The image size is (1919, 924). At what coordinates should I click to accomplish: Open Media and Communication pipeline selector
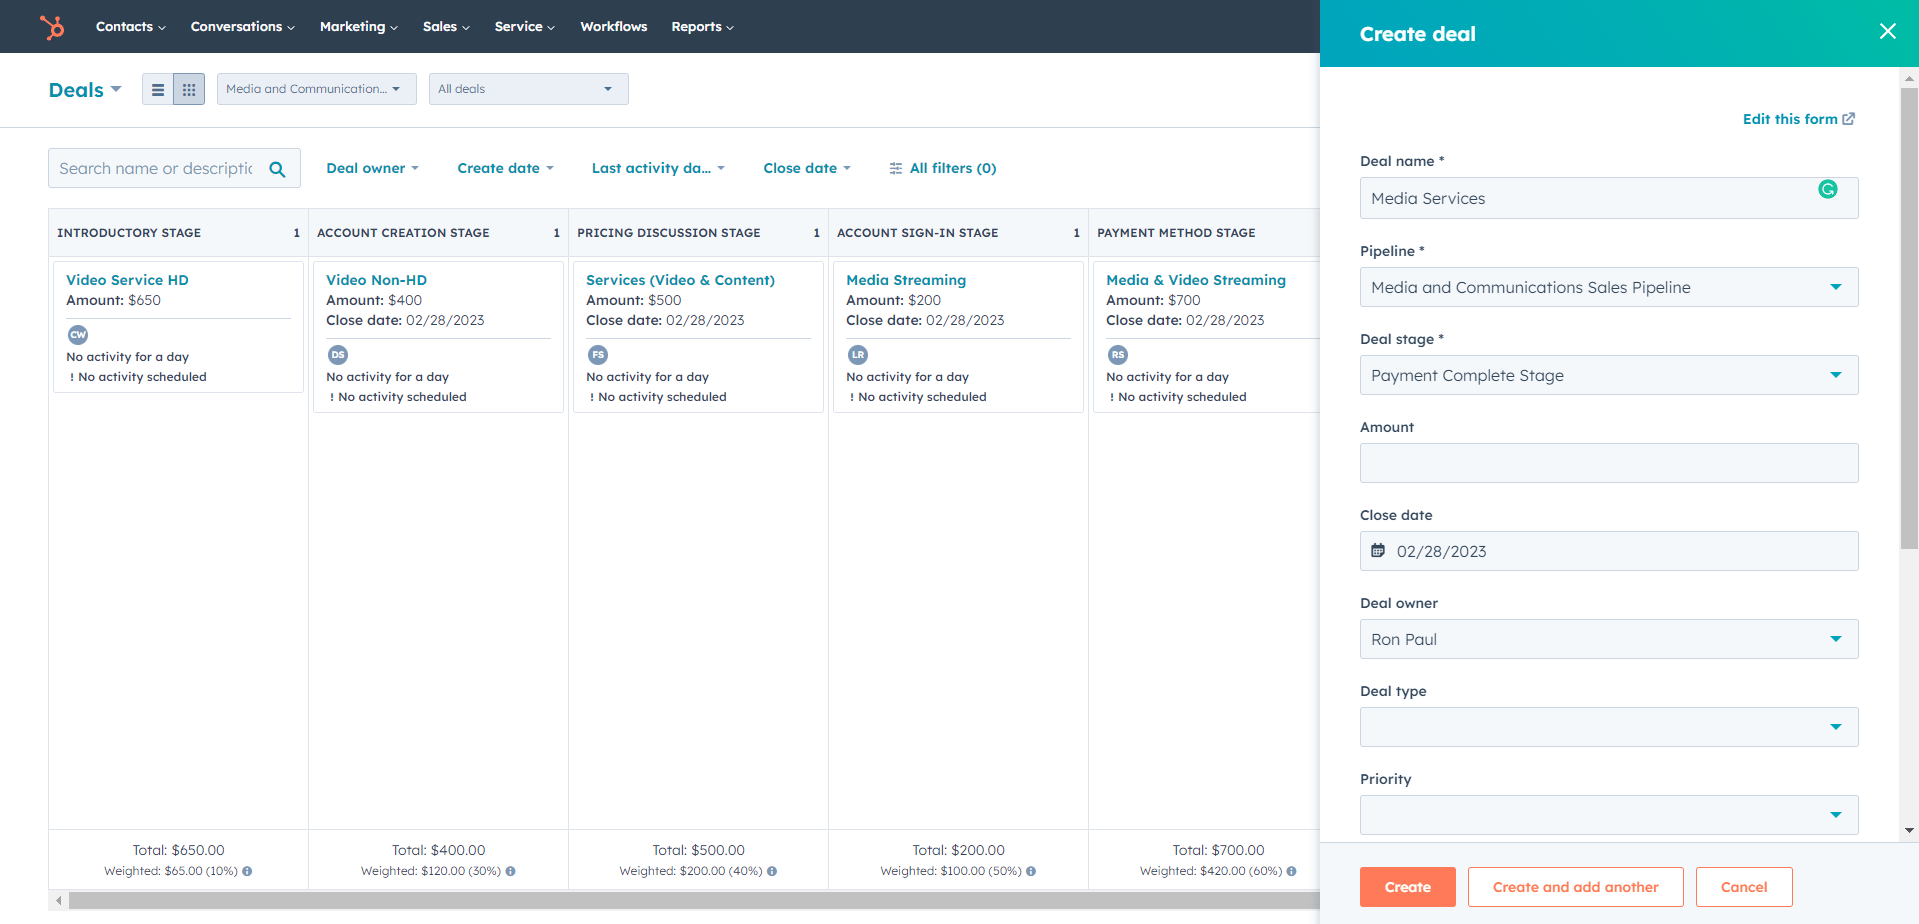(317, 89)
